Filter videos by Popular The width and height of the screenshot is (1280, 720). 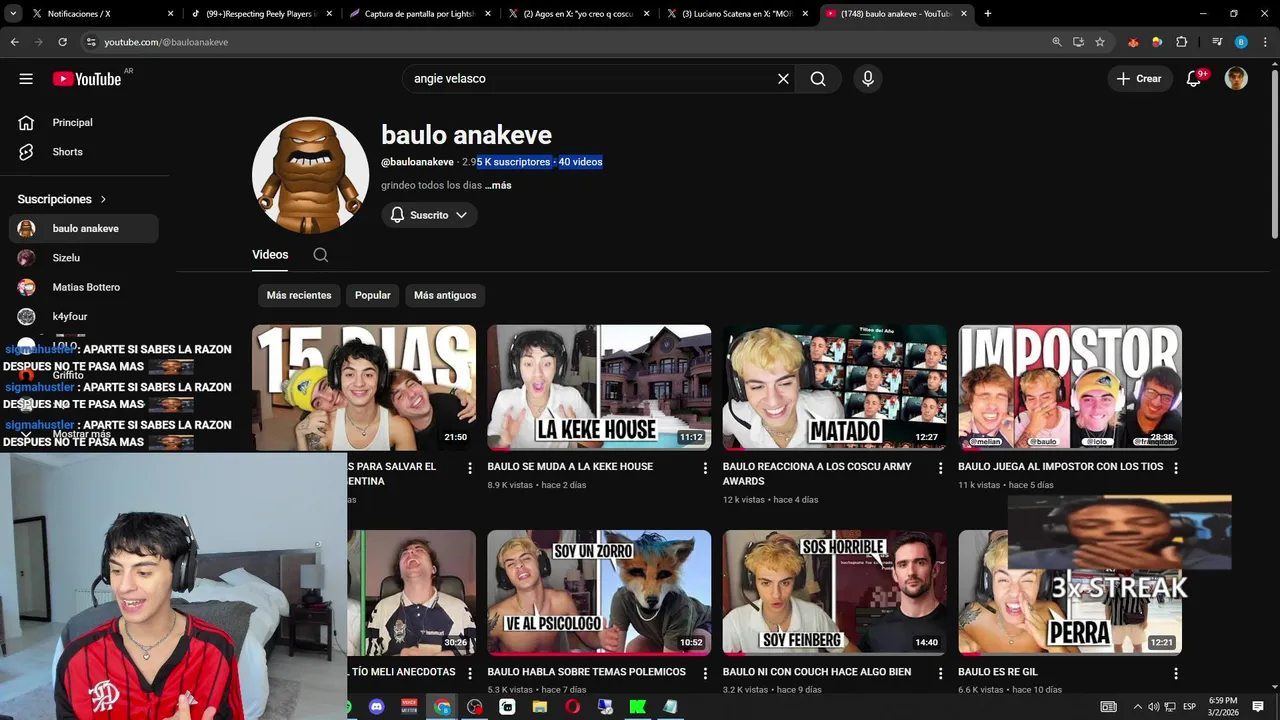(373, 295)
